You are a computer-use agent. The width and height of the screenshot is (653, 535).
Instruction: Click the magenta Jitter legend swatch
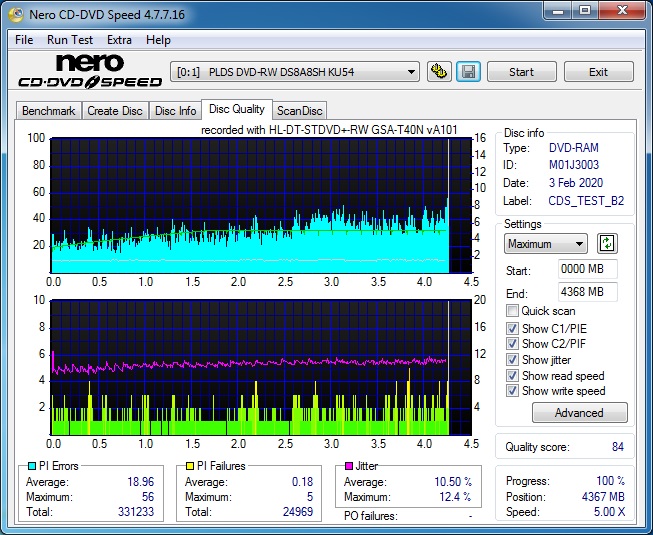[x=349, y=466]
